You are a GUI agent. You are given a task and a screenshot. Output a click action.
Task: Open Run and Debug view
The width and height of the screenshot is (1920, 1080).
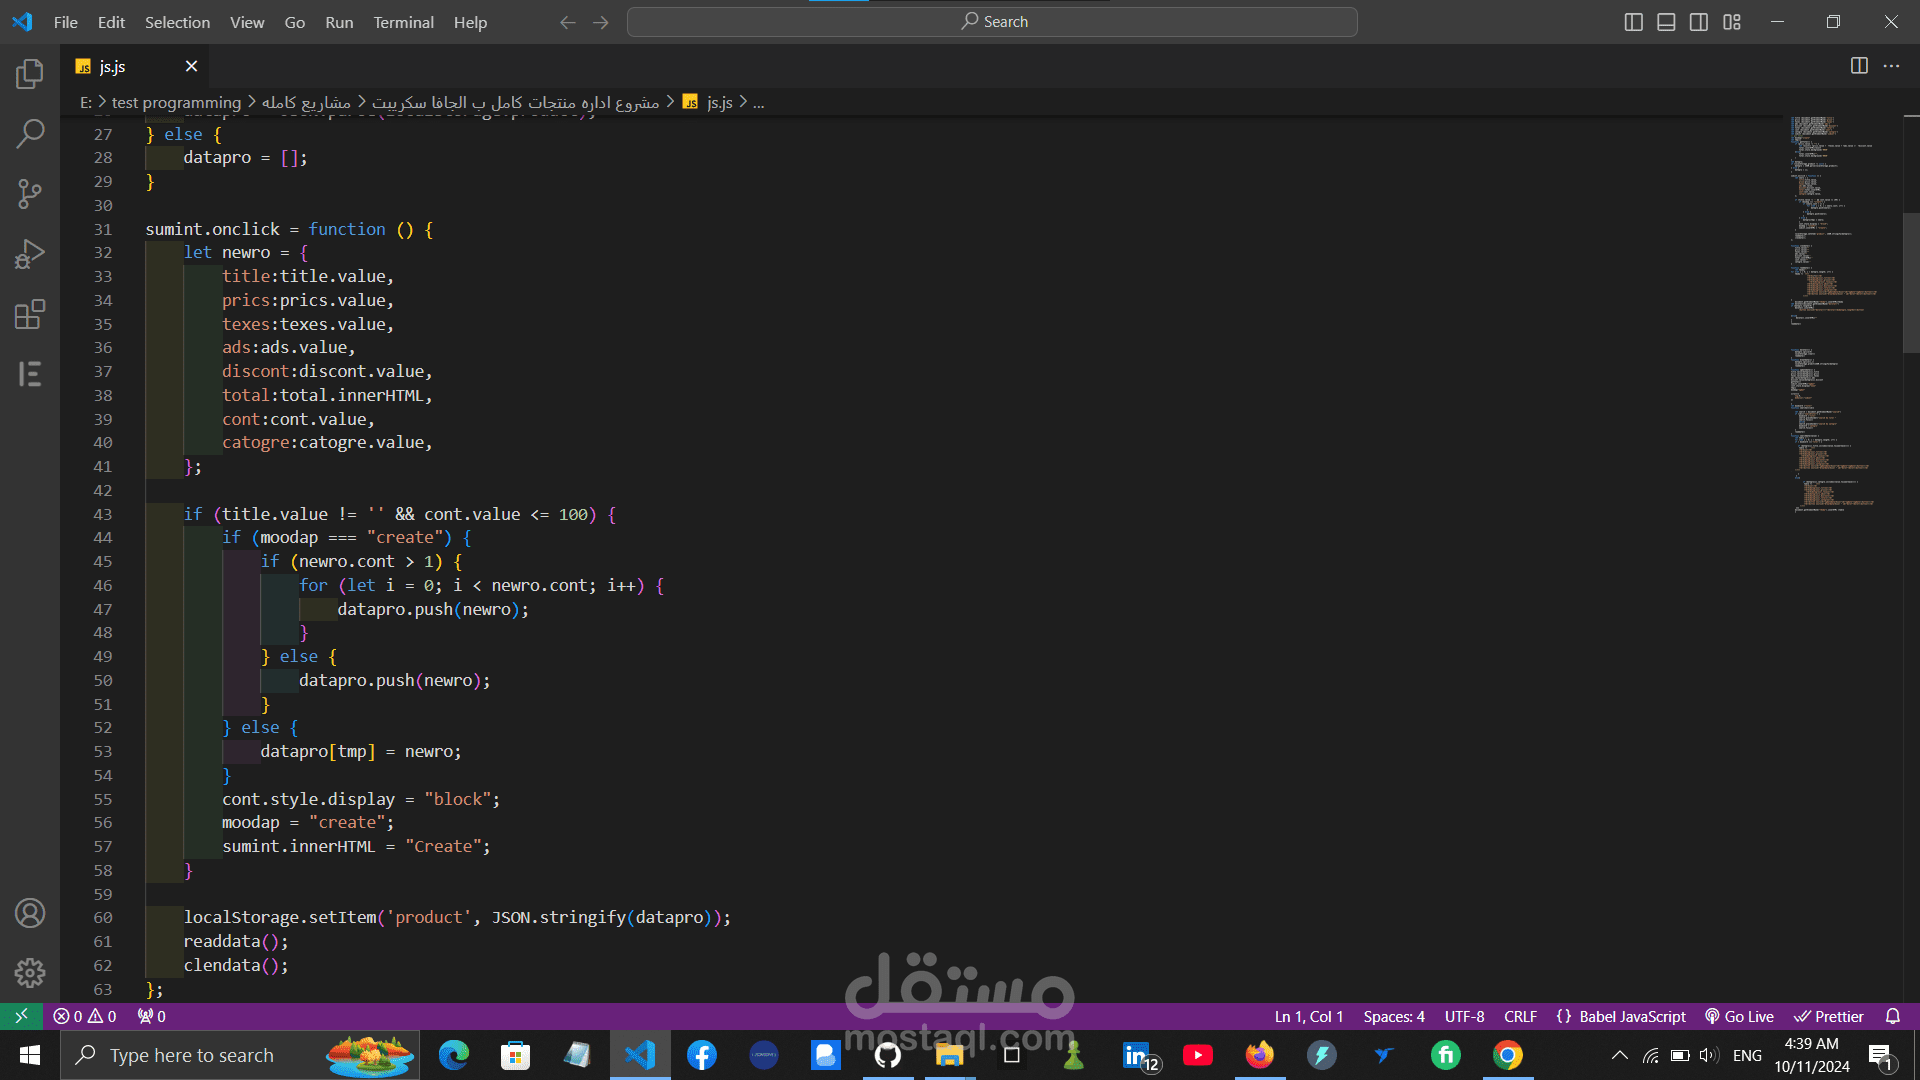(x=30, y=254)
